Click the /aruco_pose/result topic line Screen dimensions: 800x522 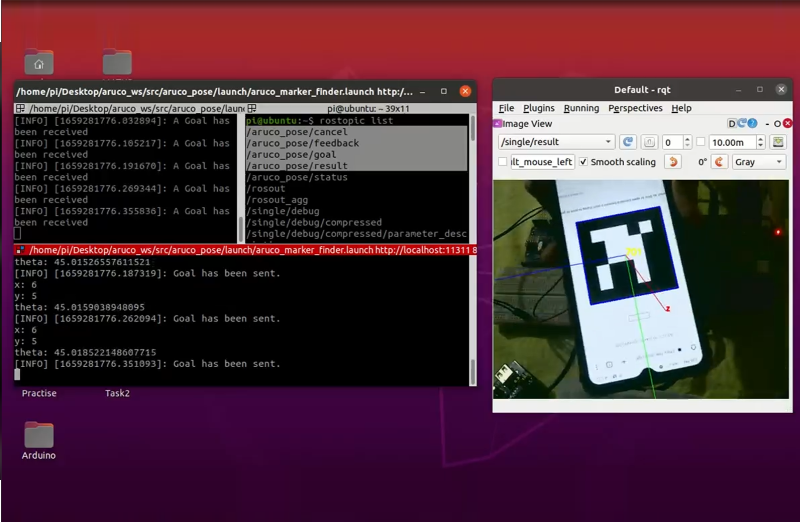(x=297, y=166)
